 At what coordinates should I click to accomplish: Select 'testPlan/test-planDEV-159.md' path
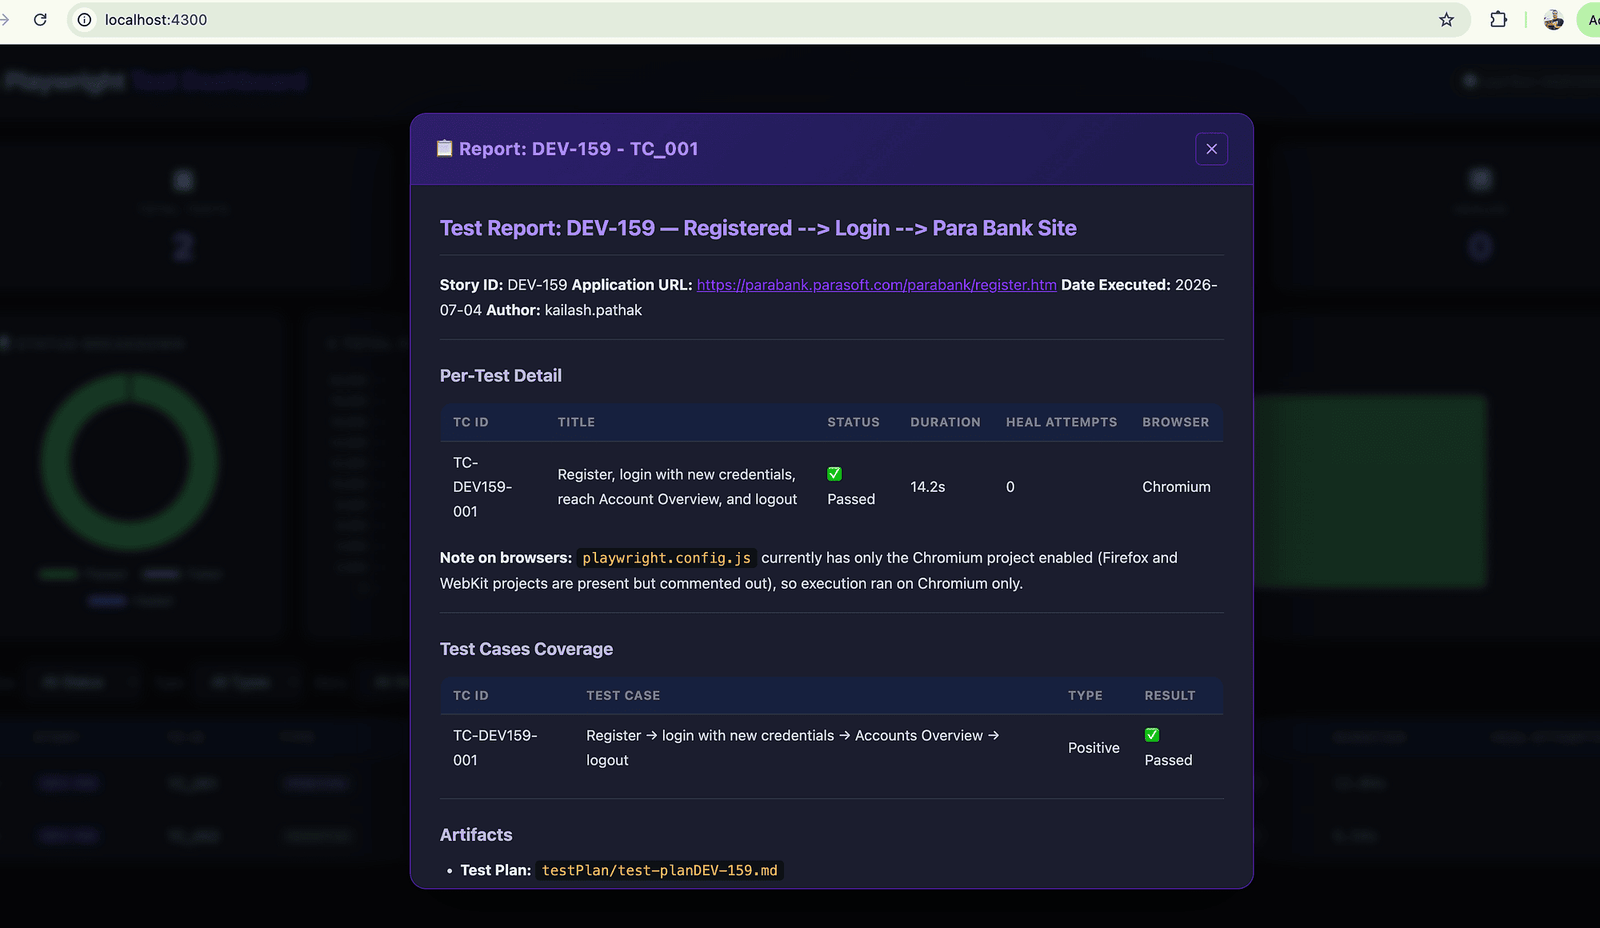[660, 870]
